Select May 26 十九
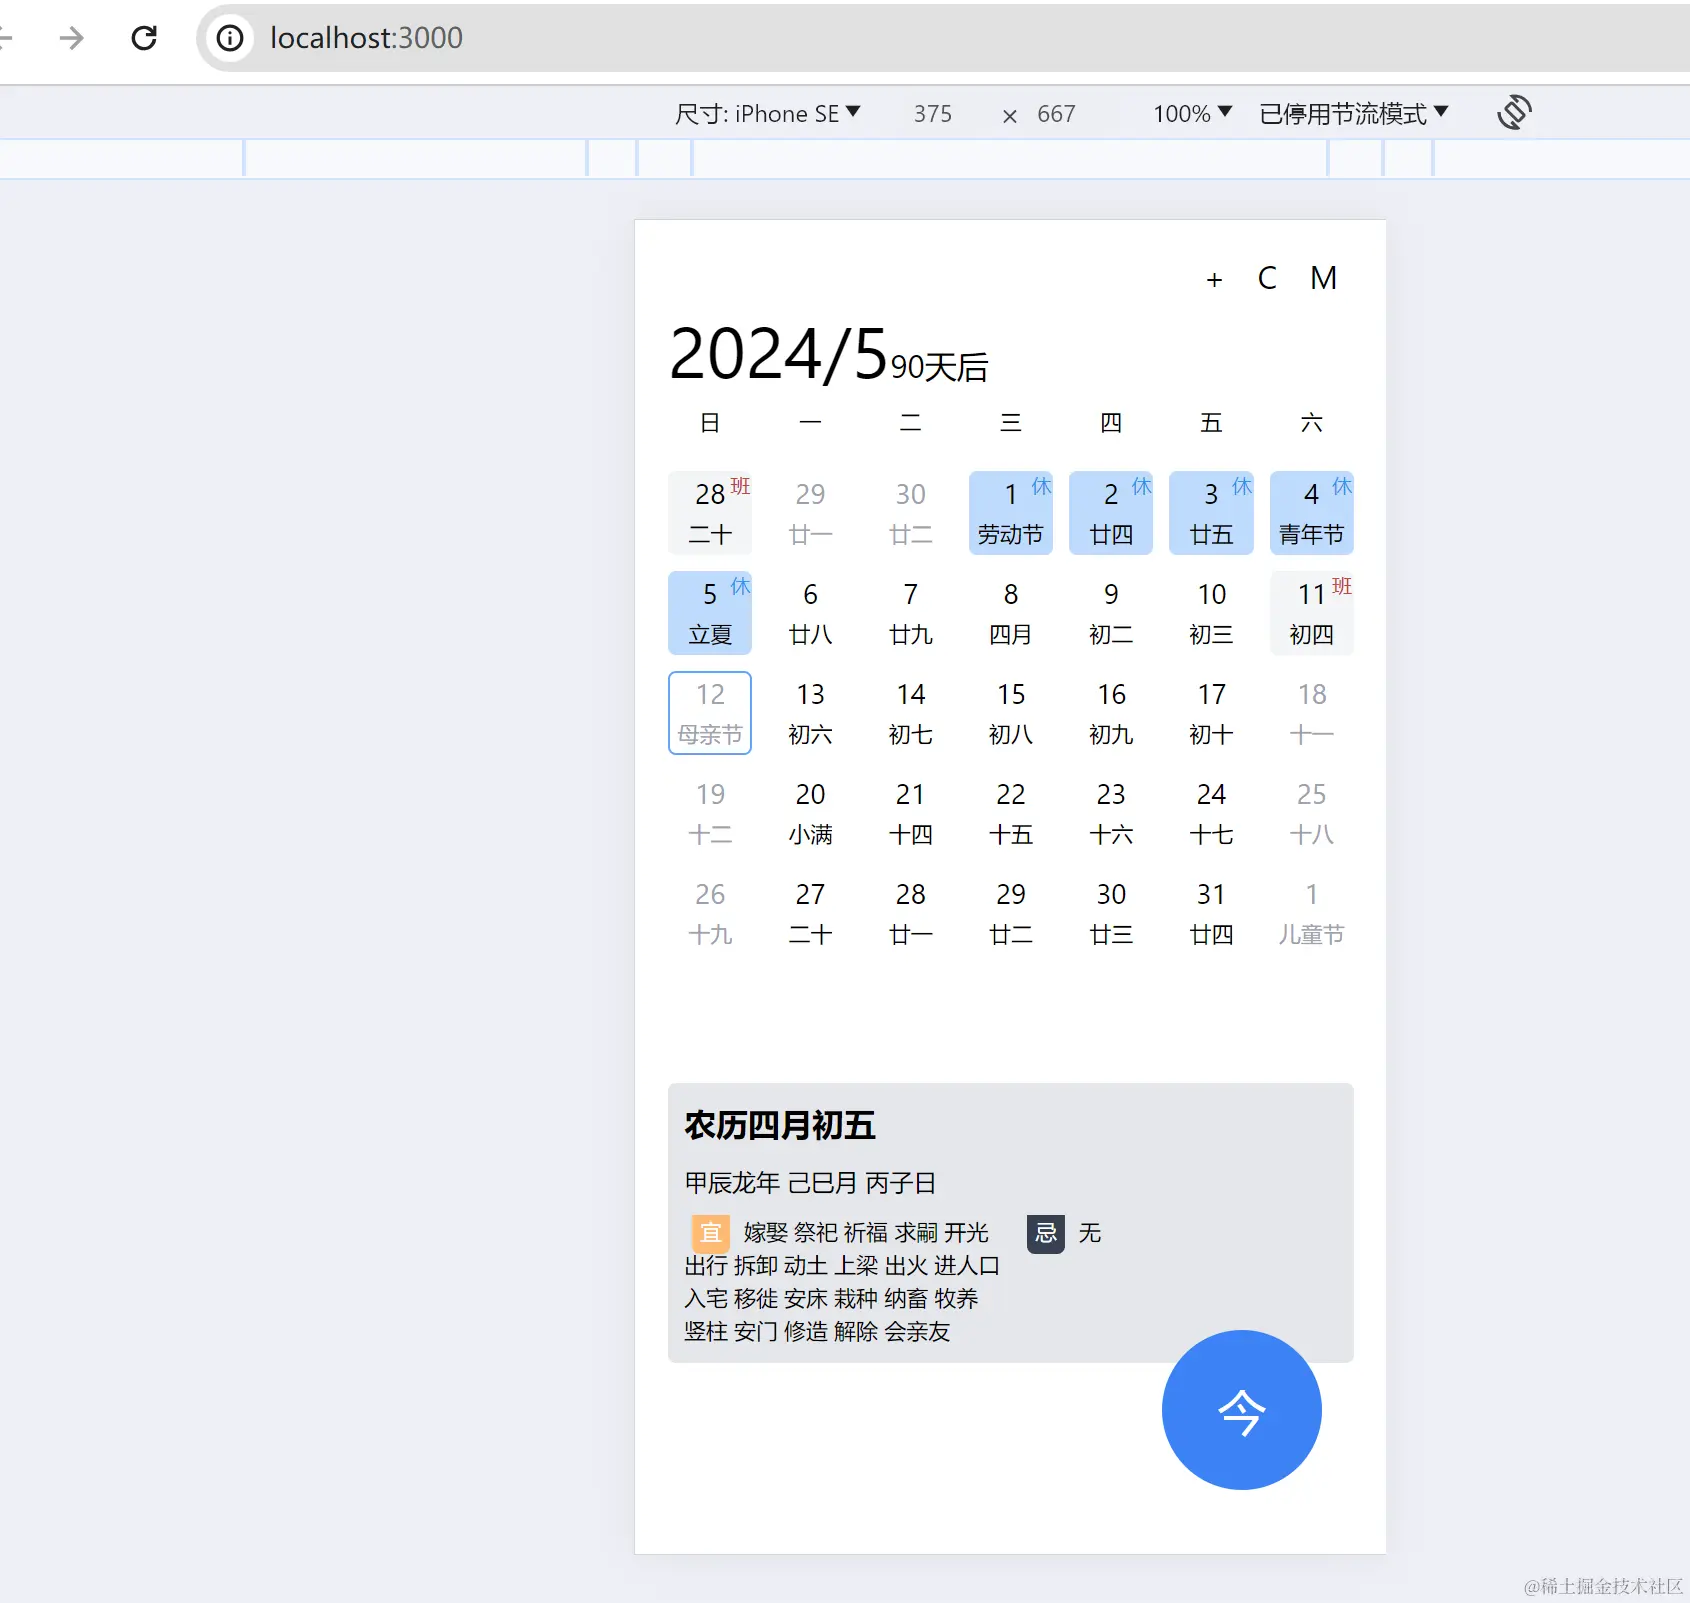The width and height of the screenshot is (1690, 1603). (710, 913)
